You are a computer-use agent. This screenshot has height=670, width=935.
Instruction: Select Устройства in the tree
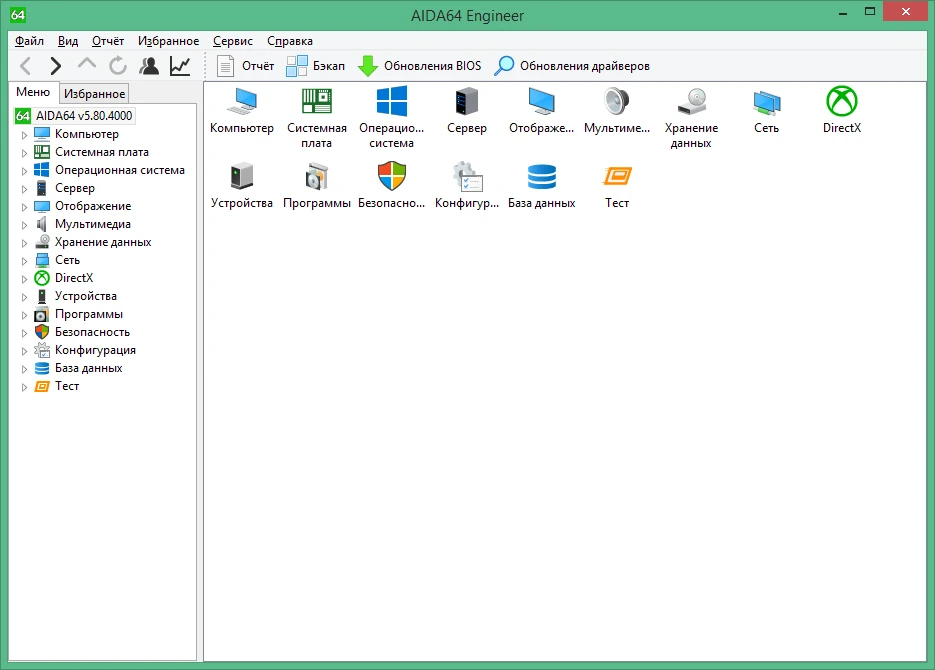pyautogui.click(x=86, y=296)
